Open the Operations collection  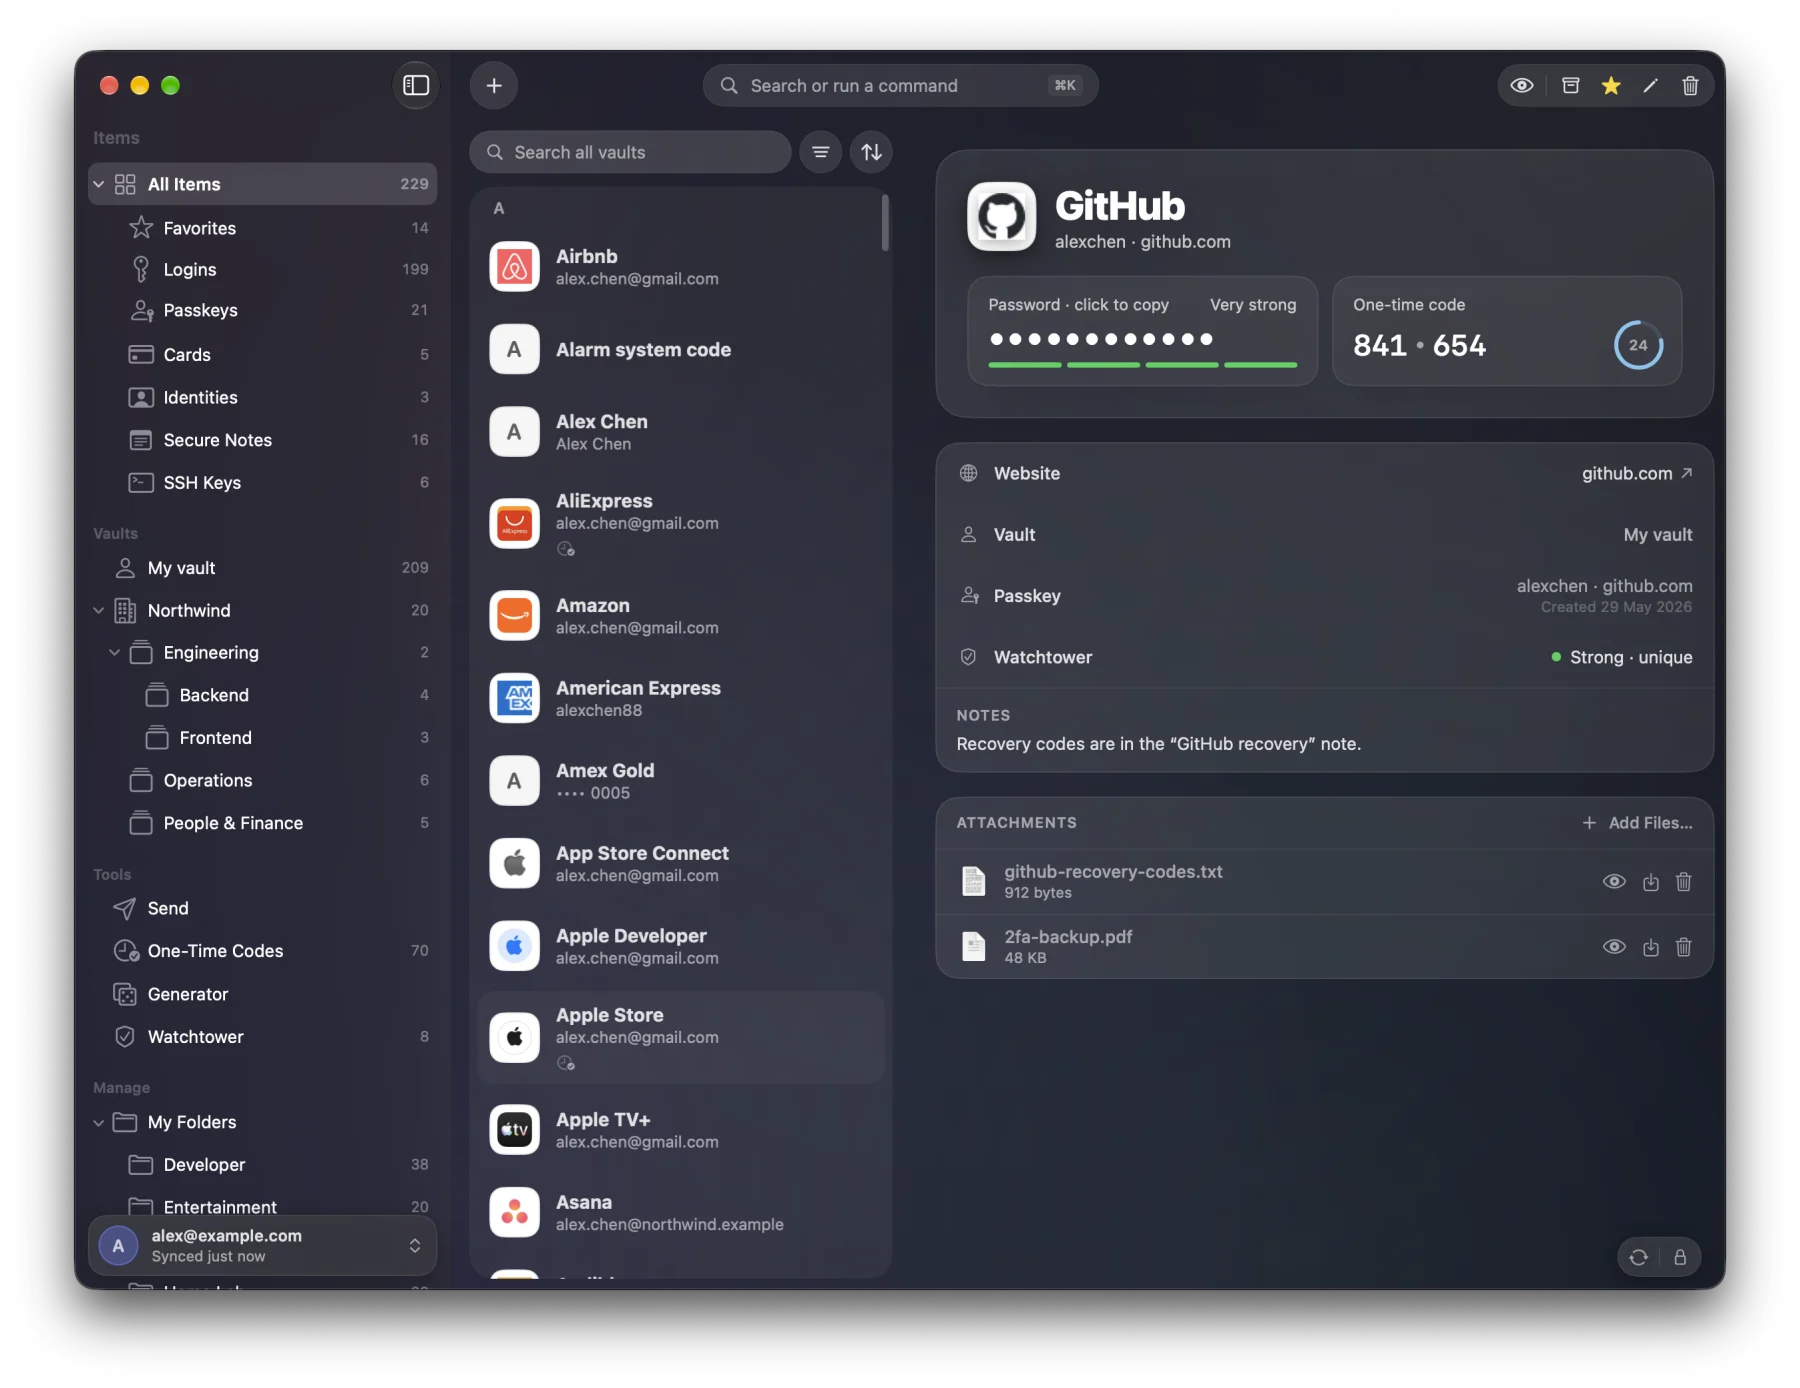(263, 780)
